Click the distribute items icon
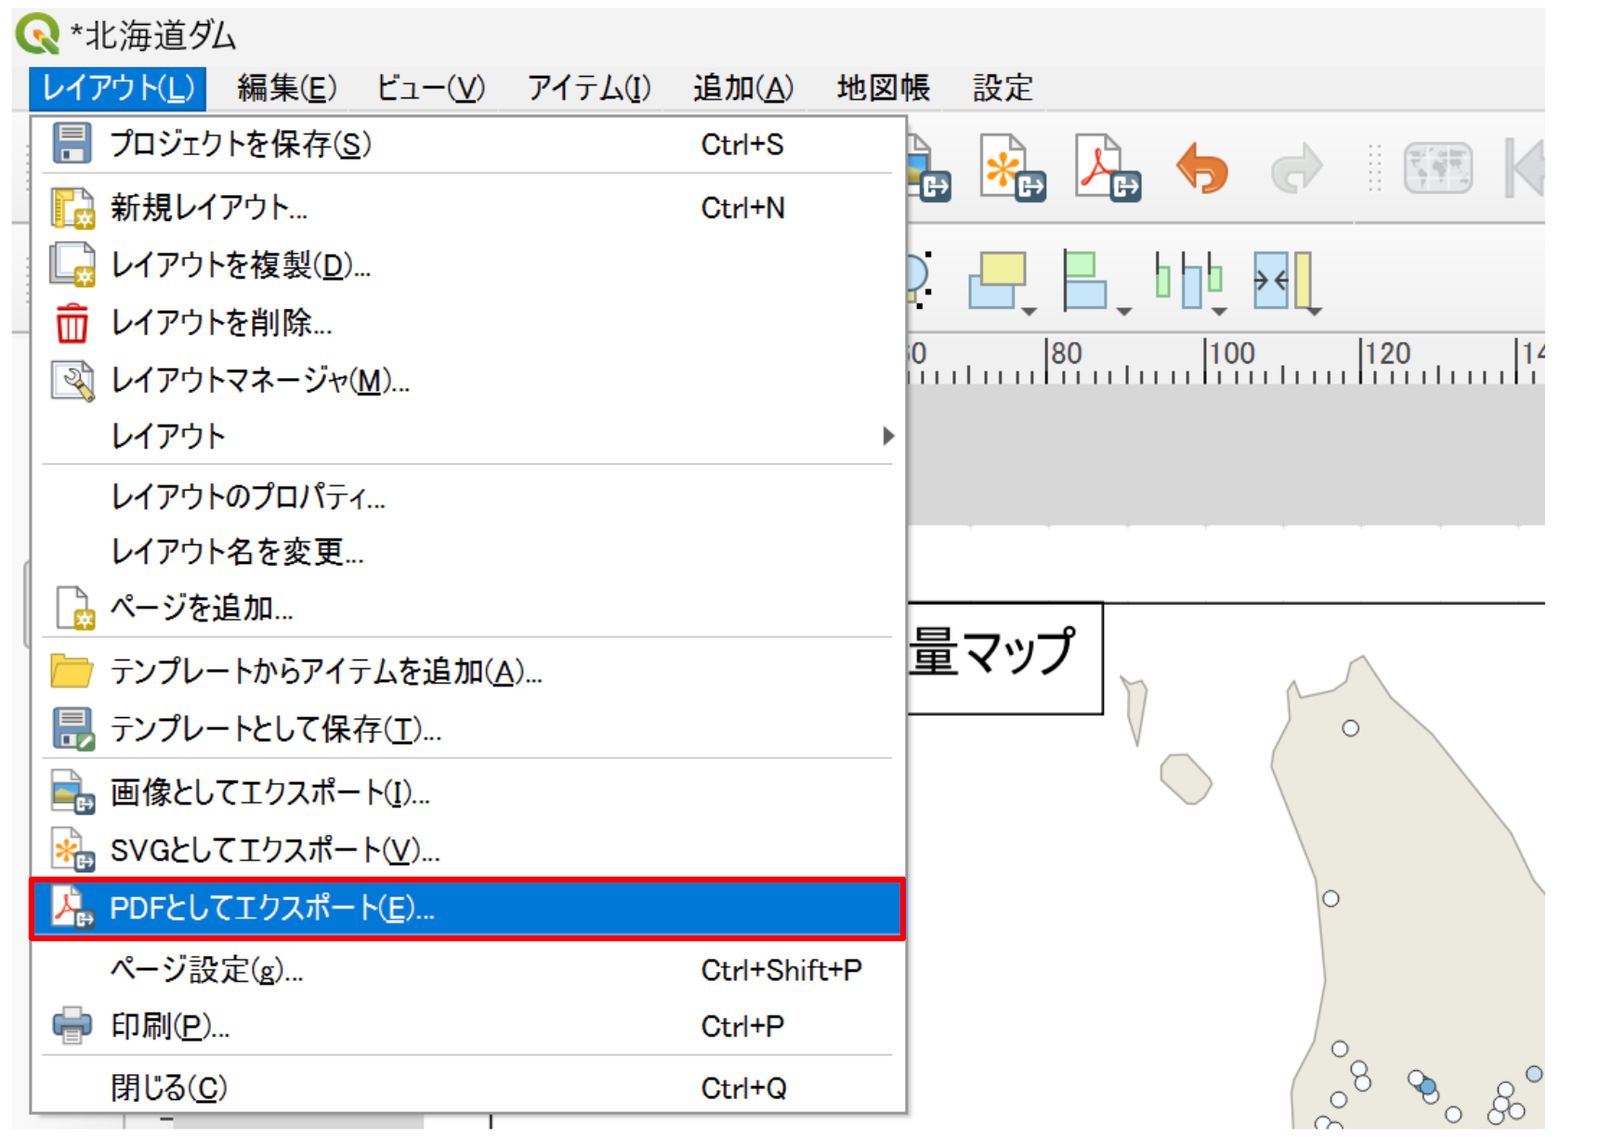Image resolution: width=1600 pixels, height=1137 pixels. coord(1188,280)
